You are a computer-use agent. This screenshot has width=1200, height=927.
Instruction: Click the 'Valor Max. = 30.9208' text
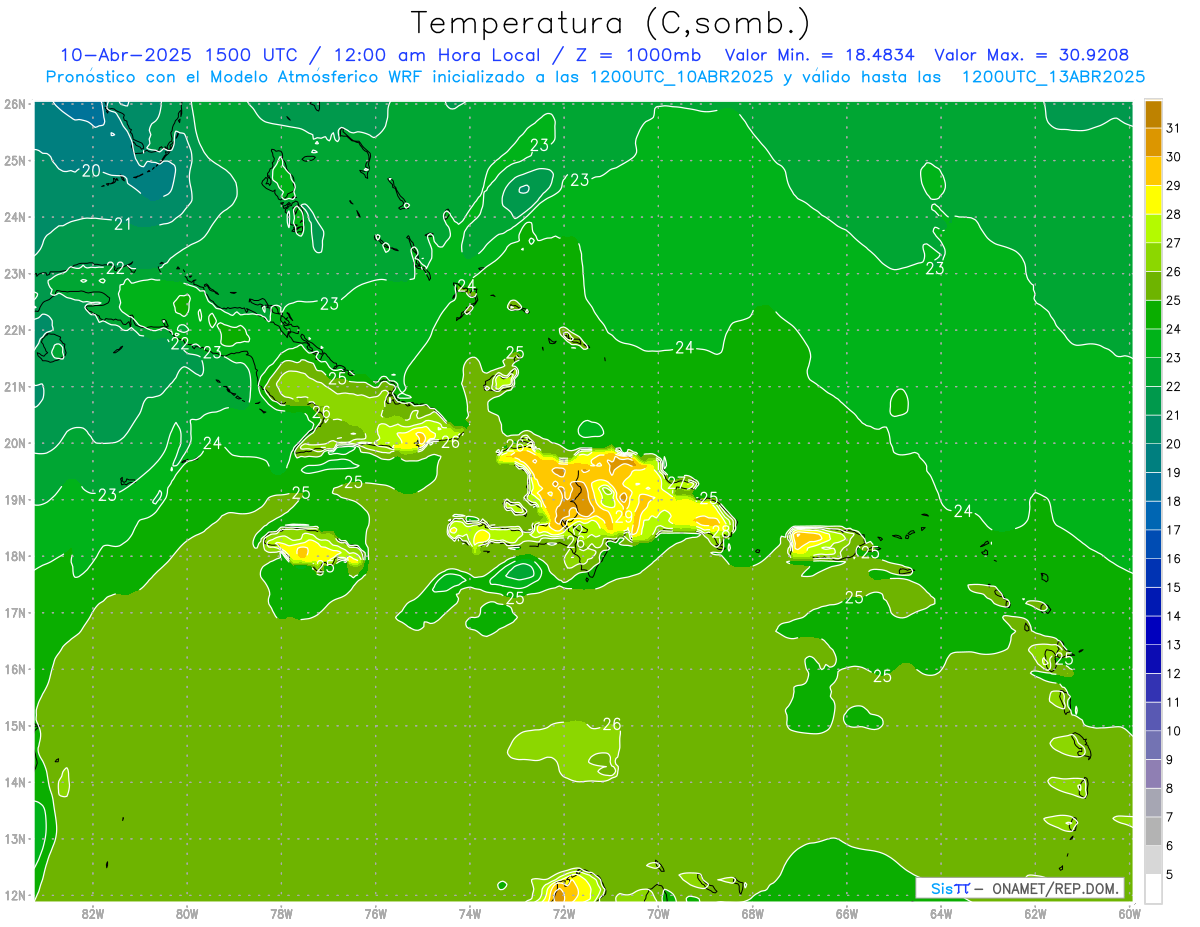click(1031, 55)
